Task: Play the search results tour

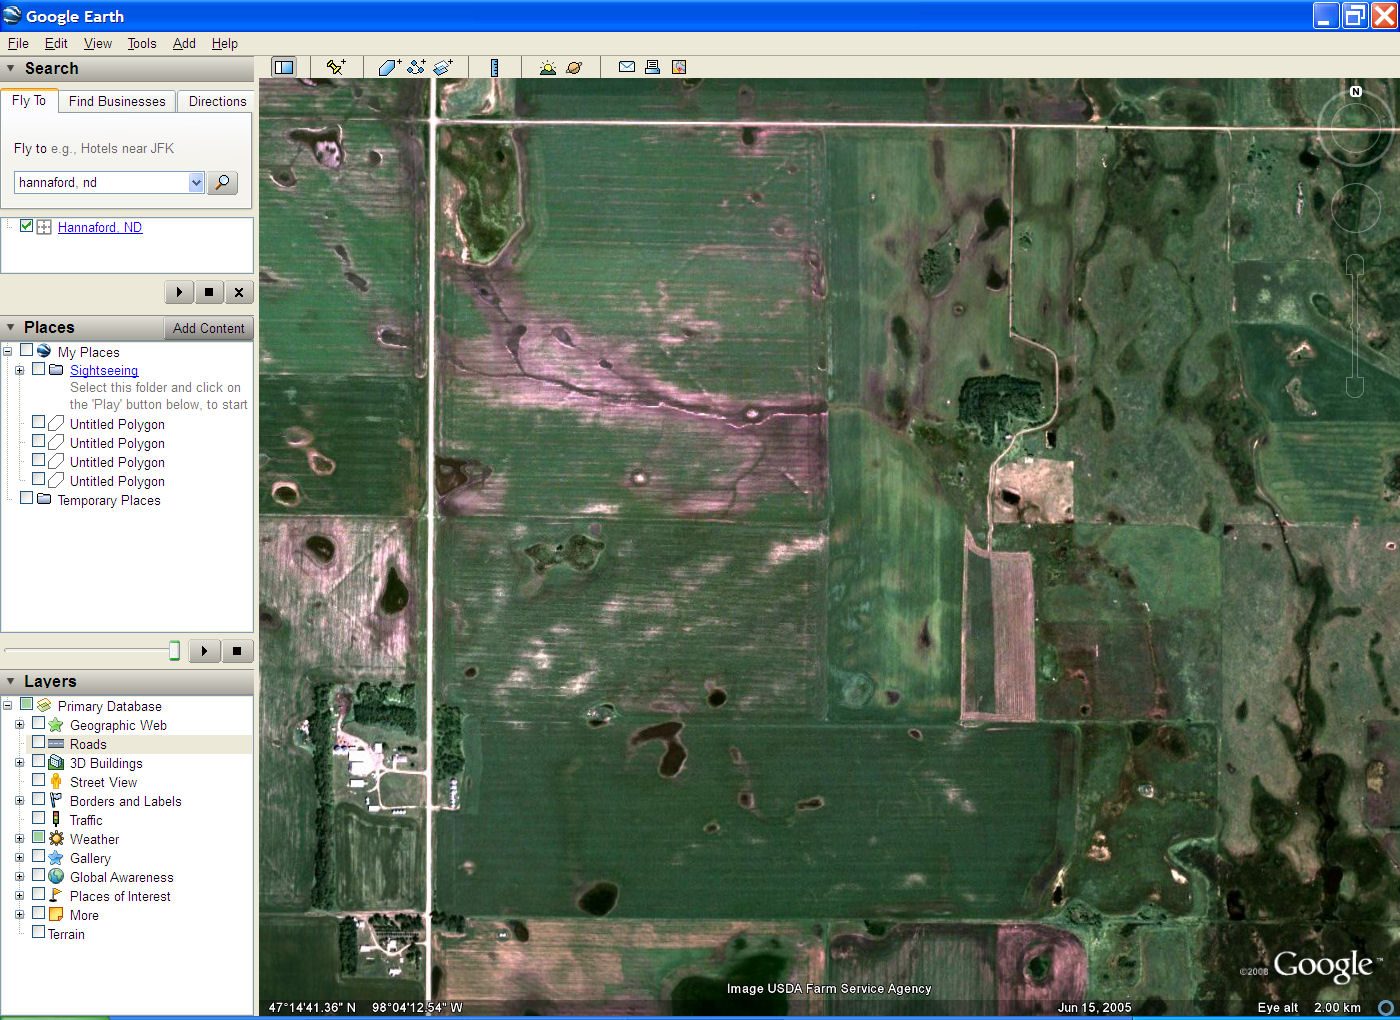Action: (x=179, y=292)
